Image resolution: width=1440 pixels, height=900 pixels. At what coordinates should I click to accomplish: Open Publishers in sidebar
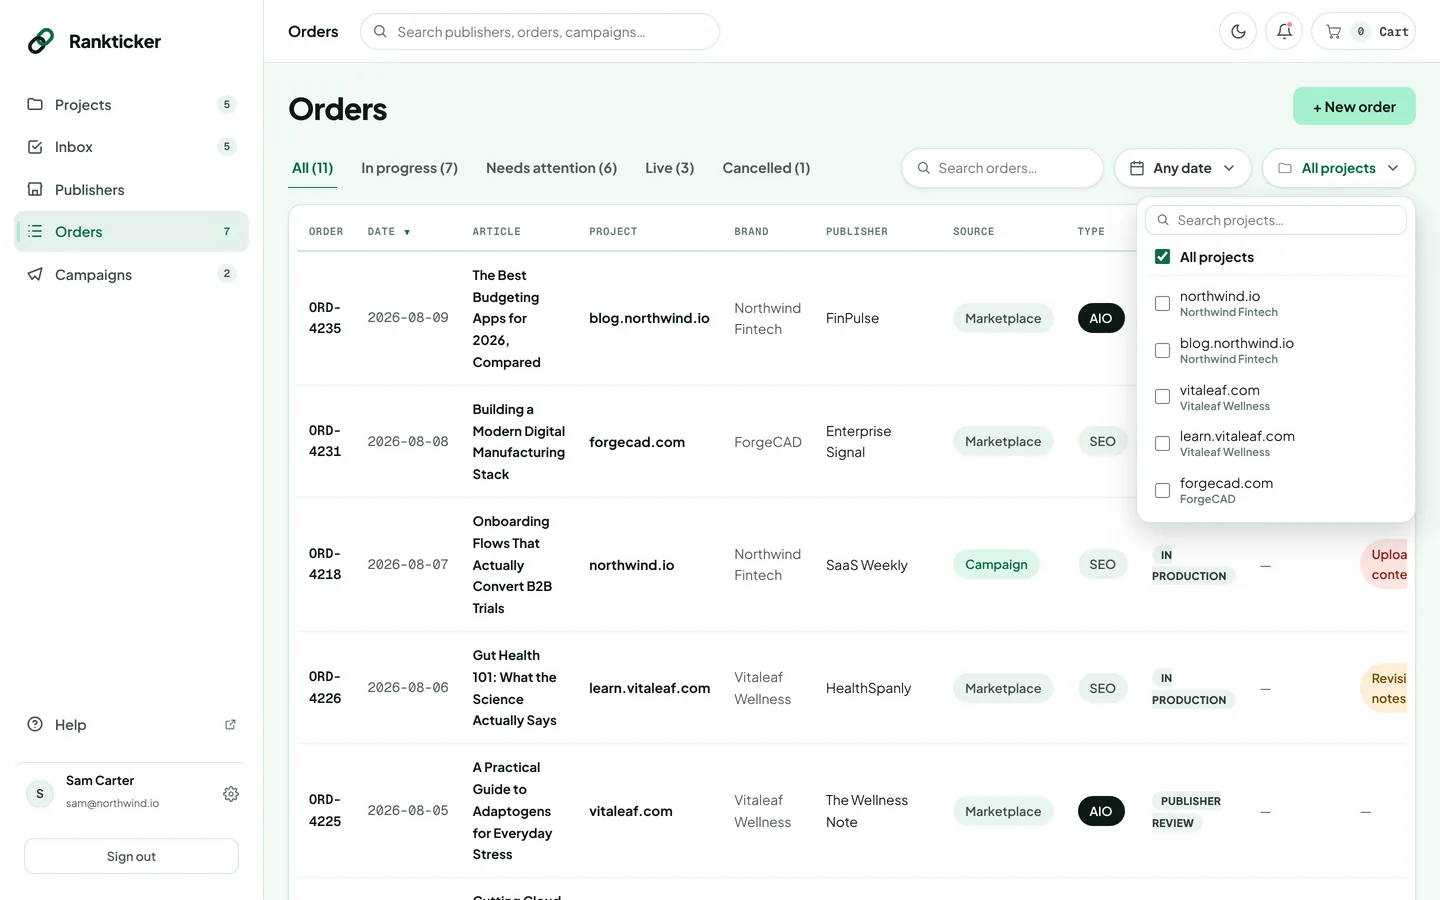[x=131, y=190]
